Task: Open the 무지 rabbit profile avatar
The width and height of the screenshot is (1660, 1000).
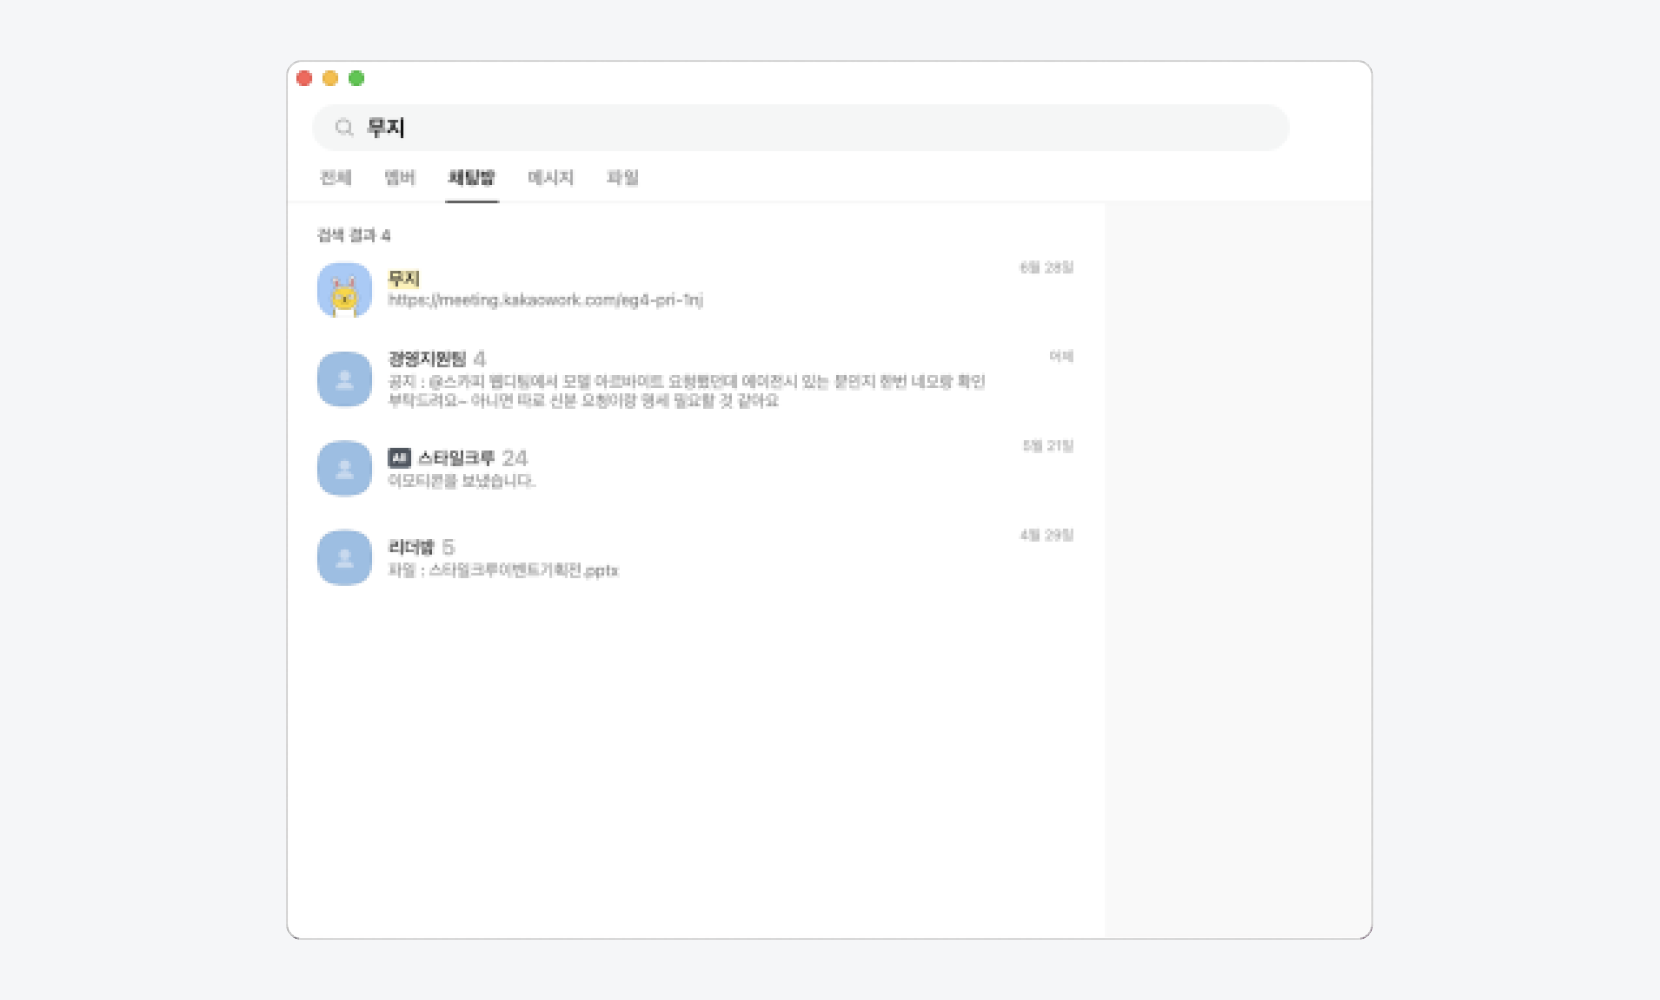Action: pos(344,290)
